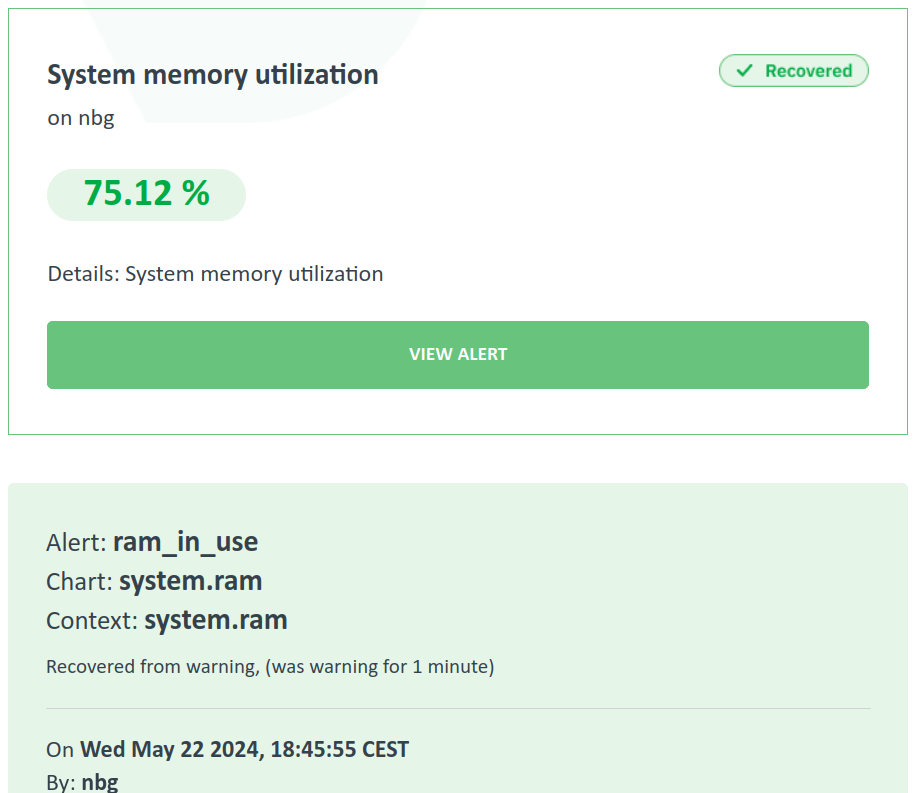The height and width of the screenshot is (793, 923).
Task: Click the 75.12 % value pill
Action: pos(146,194)
